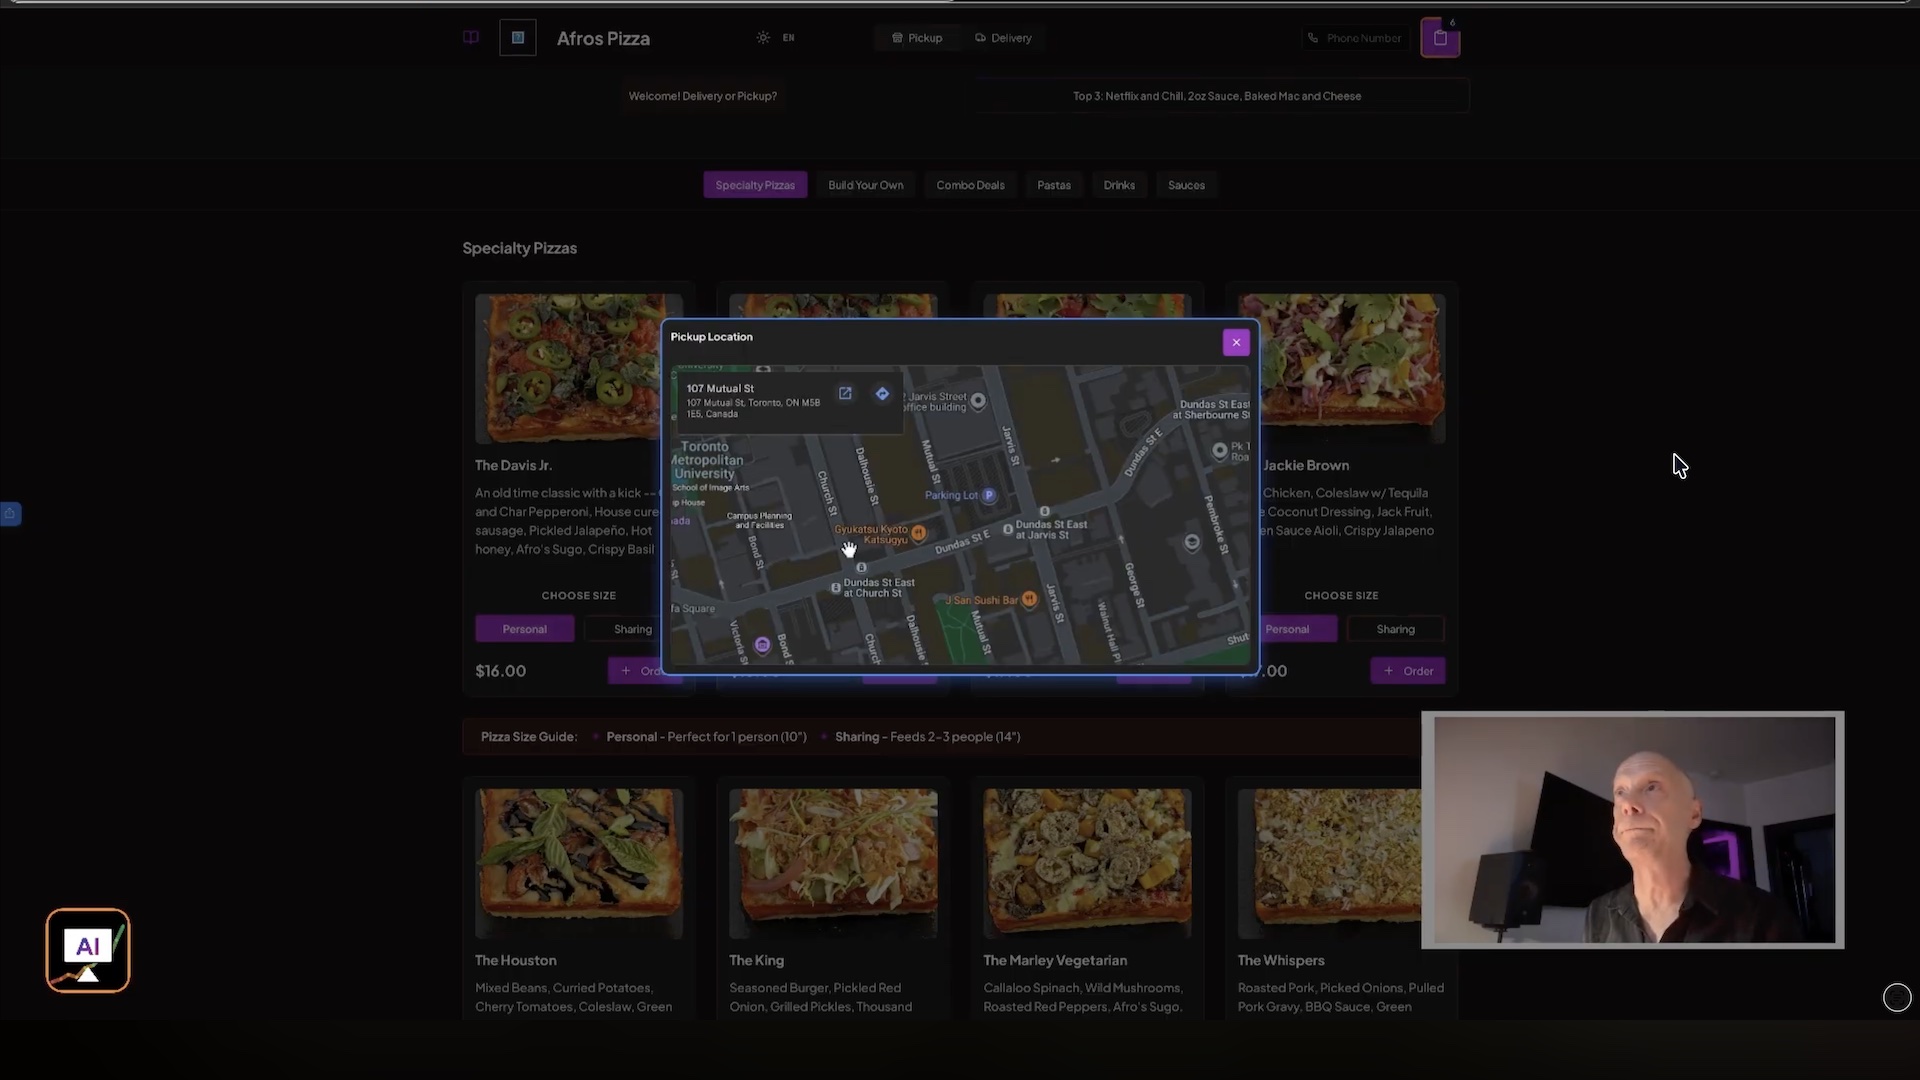Image resolution: width=1920 pixels, height=1080 pixels.
Task: Toggle the sun theme icon
Action: [x=763, y=38]
